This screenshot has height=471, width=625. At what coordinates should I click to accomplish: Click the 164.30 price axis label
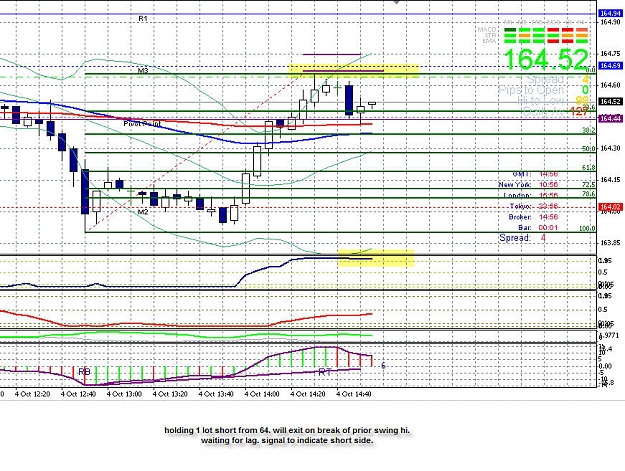pos(610,148)
